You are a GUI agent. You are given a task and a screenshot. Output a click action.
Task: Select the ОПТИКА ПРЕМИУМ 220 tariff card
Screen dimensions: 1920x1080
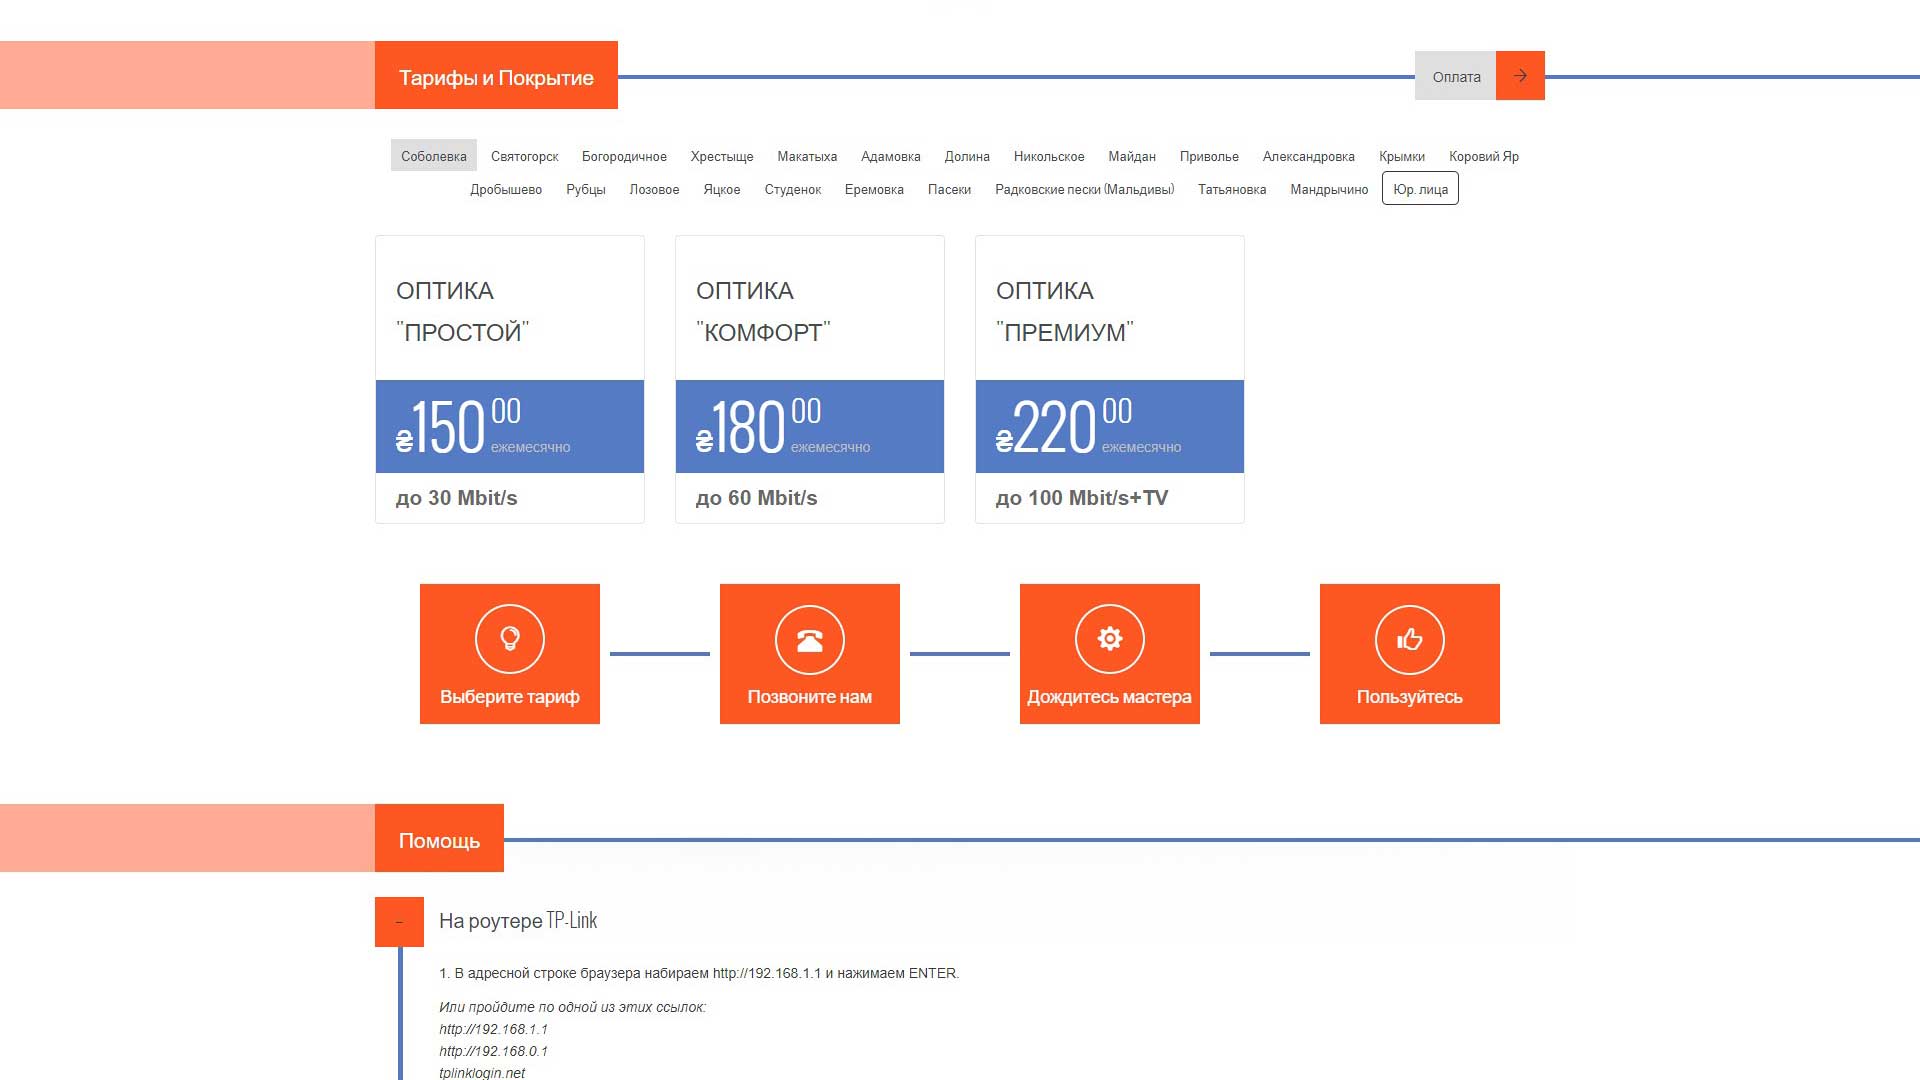[1110, 380]
